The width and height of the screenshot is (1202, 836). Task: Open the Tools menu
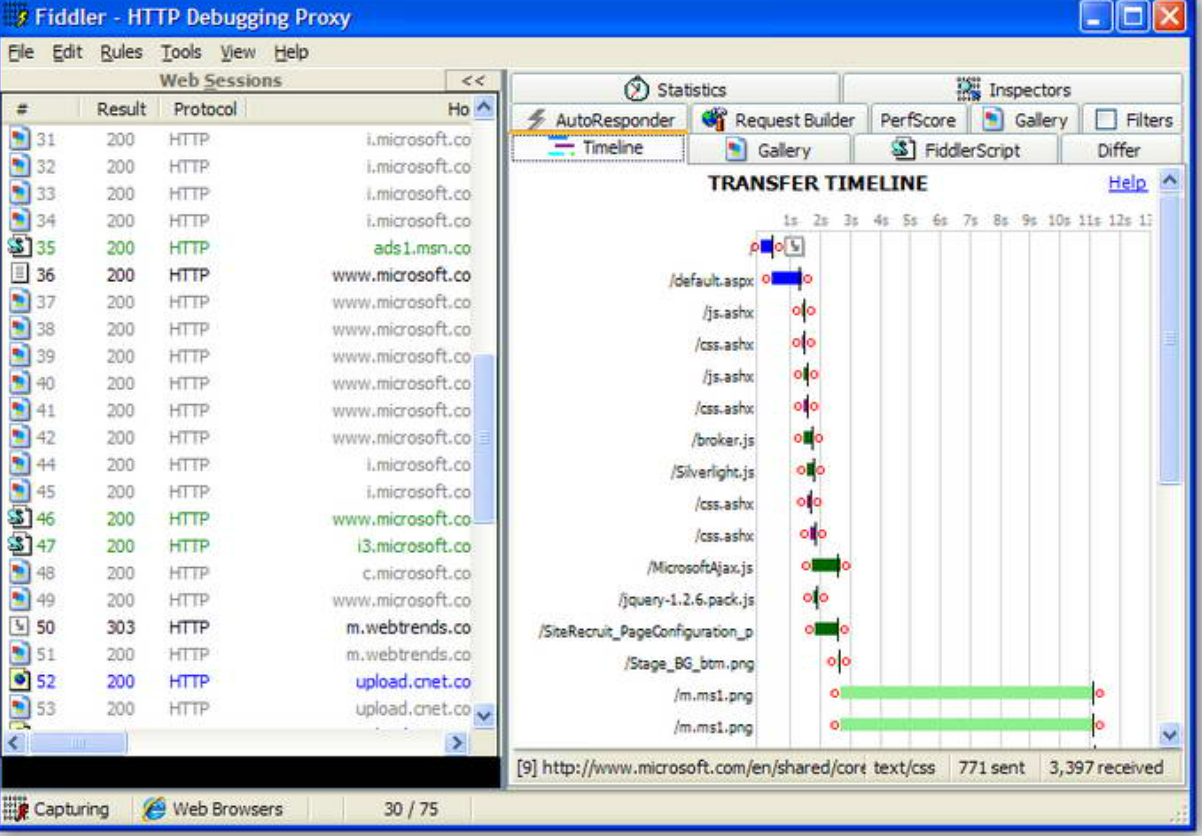point(181,52)
